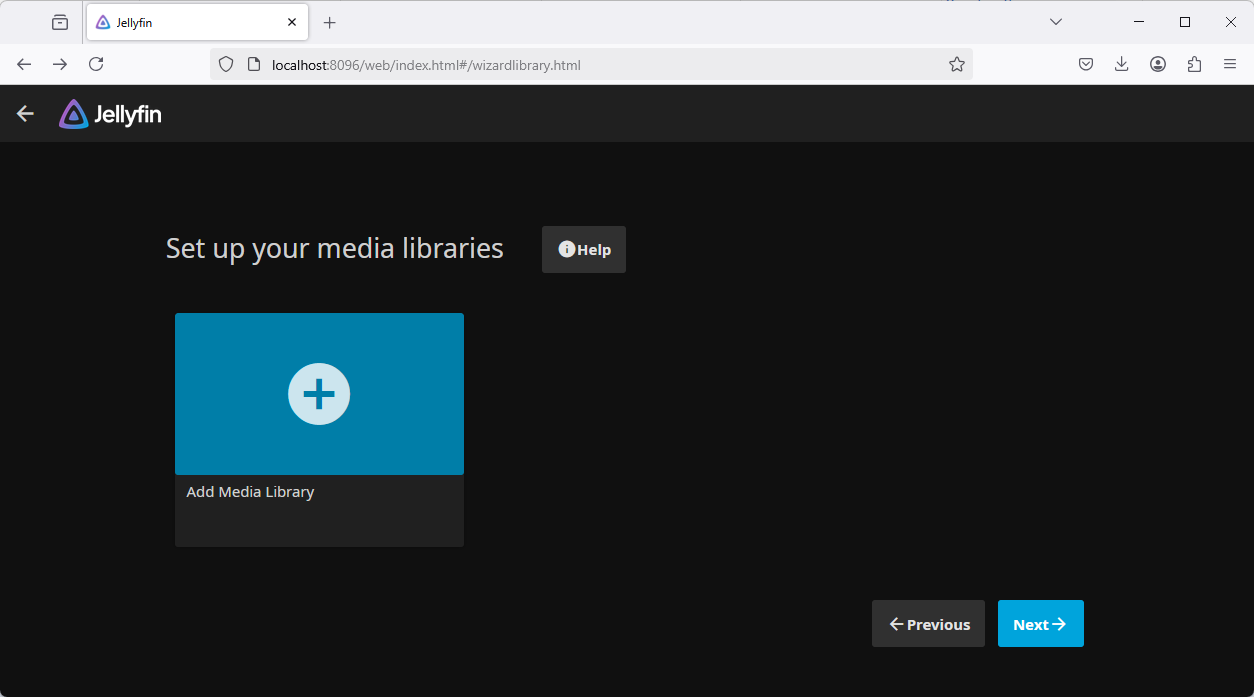Go back using Jellyfin header arrow

point(25,114)
